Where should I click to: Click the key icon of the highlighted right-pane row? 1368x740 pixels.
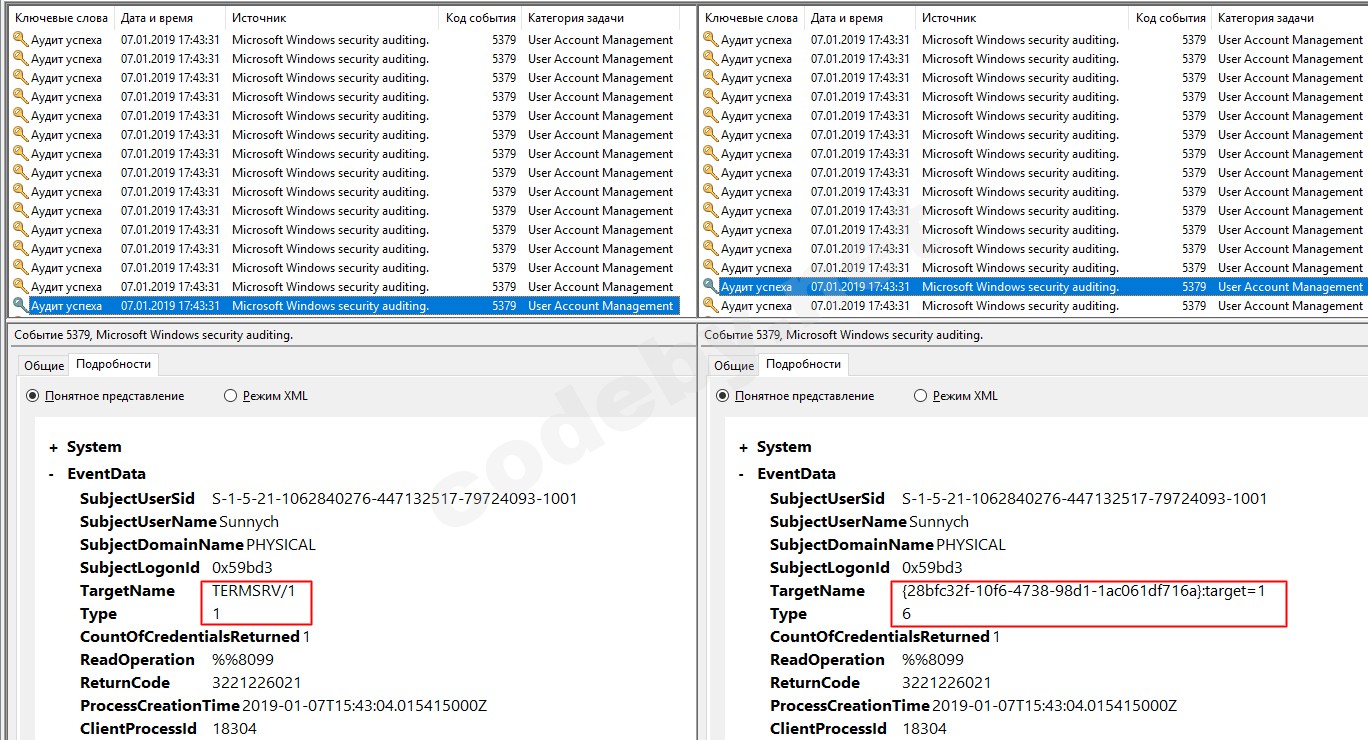click(x=710, y=287)
